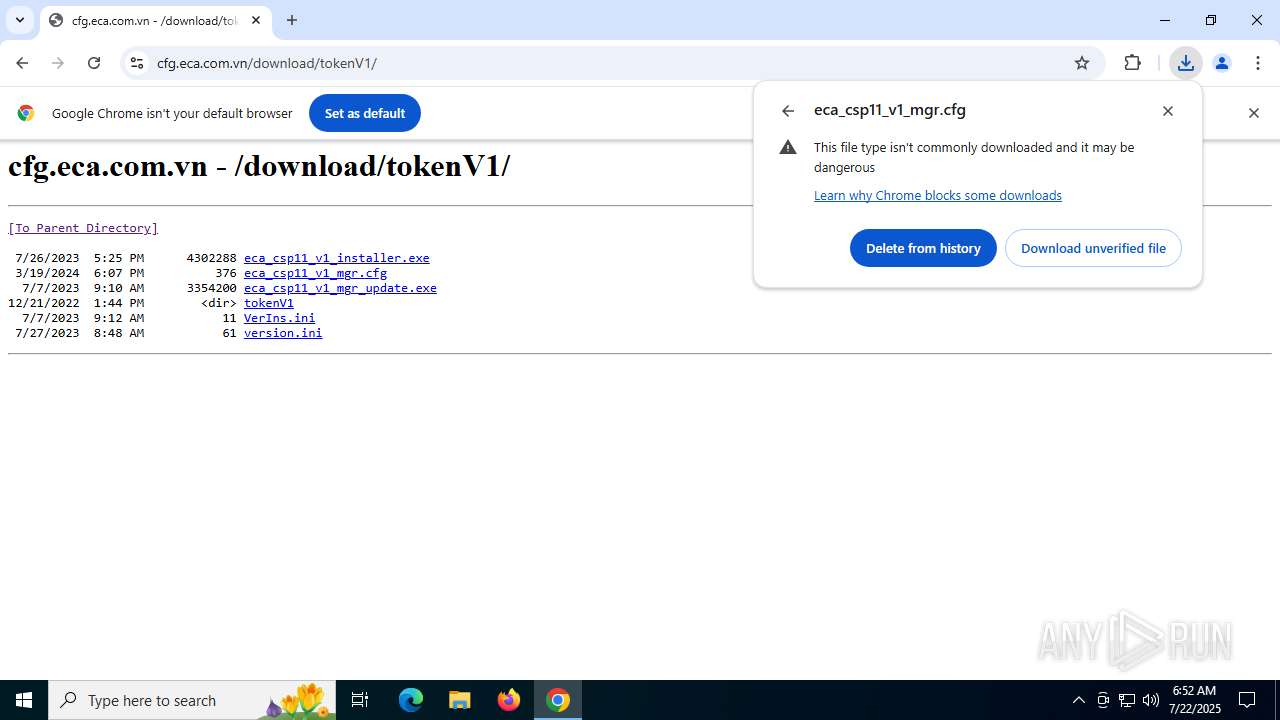Dismiss the default browser infobar
The width and height of the screenshot is (1280, 720).
pos(1253,113)
